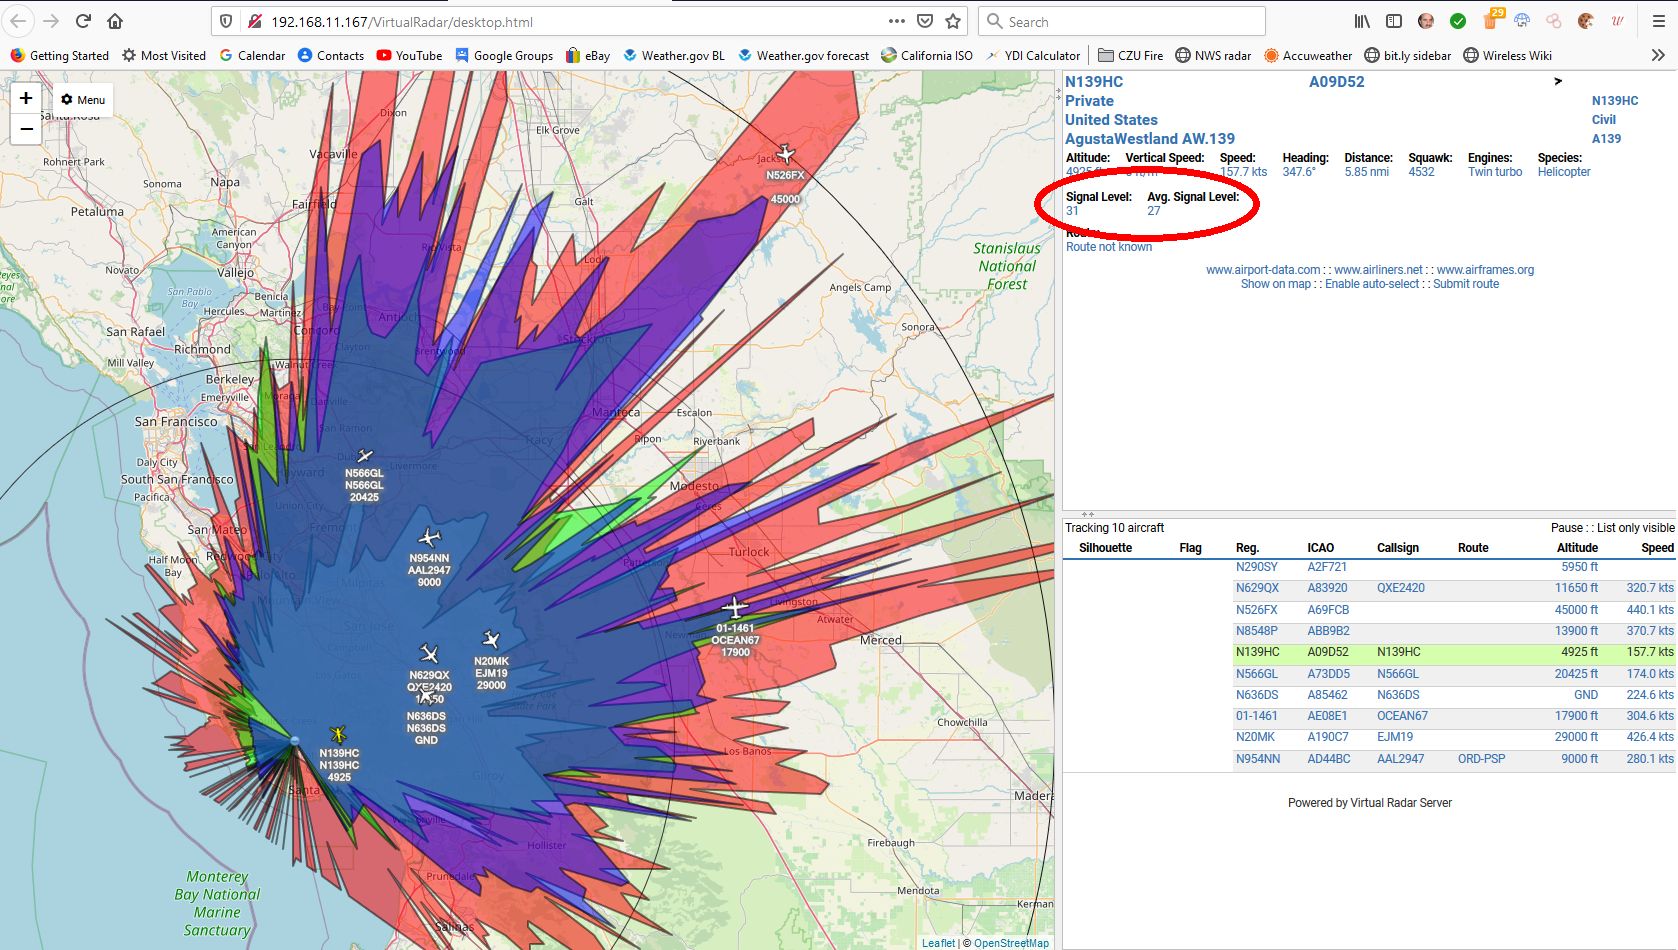Click the AAL2947 aircraft marker on map

tap(429, 538)
